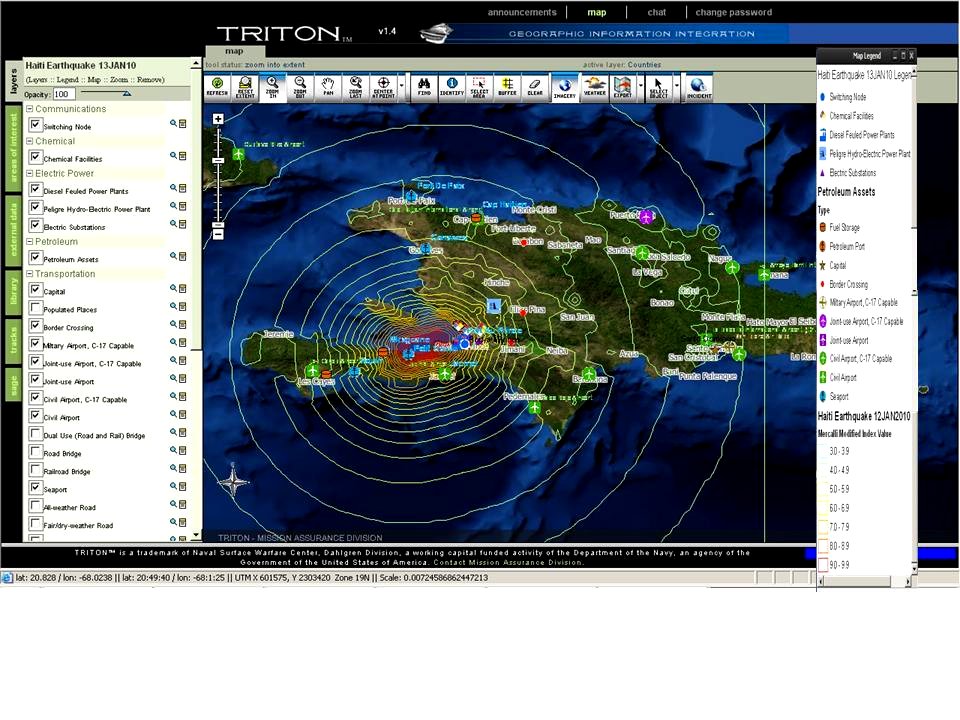Open dropdown arrow next to Center At Point
The height and width of the screenshot is (720, 960).
point(402,87)
